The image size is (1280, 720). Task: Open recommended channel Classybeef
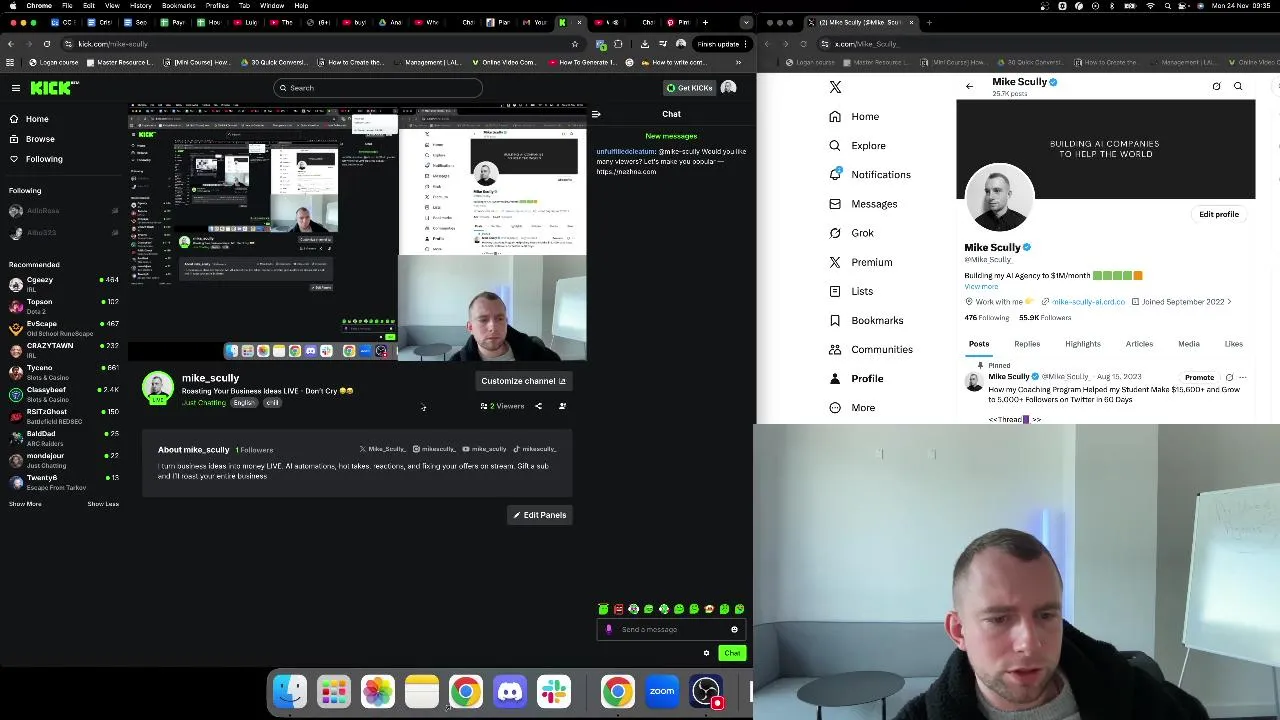tap(63, 394)
